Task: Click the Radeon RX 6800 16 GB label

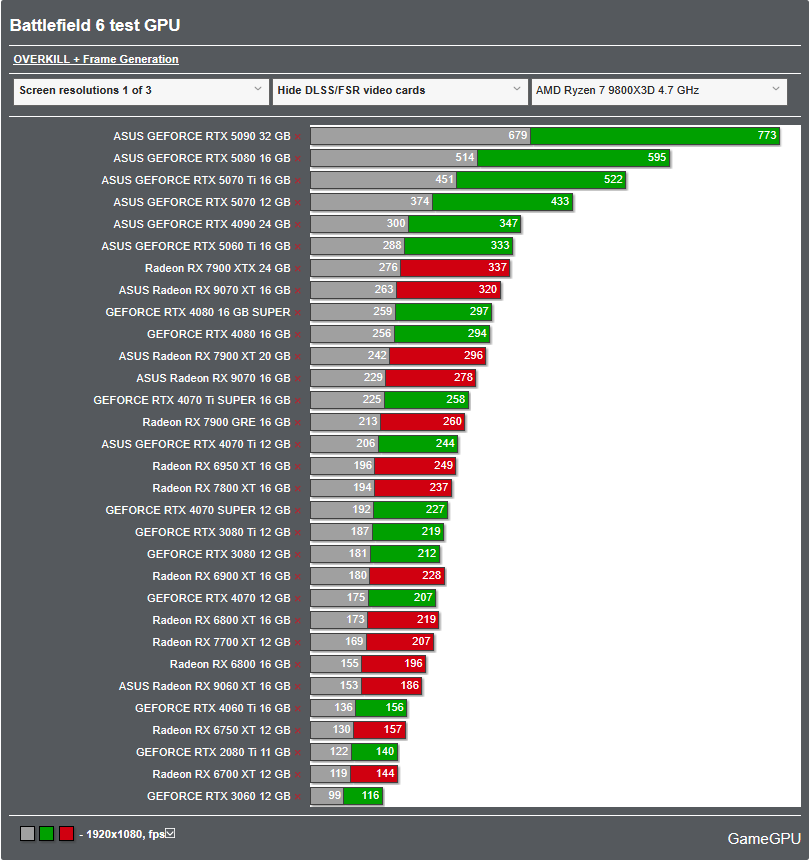Action: 230,665
